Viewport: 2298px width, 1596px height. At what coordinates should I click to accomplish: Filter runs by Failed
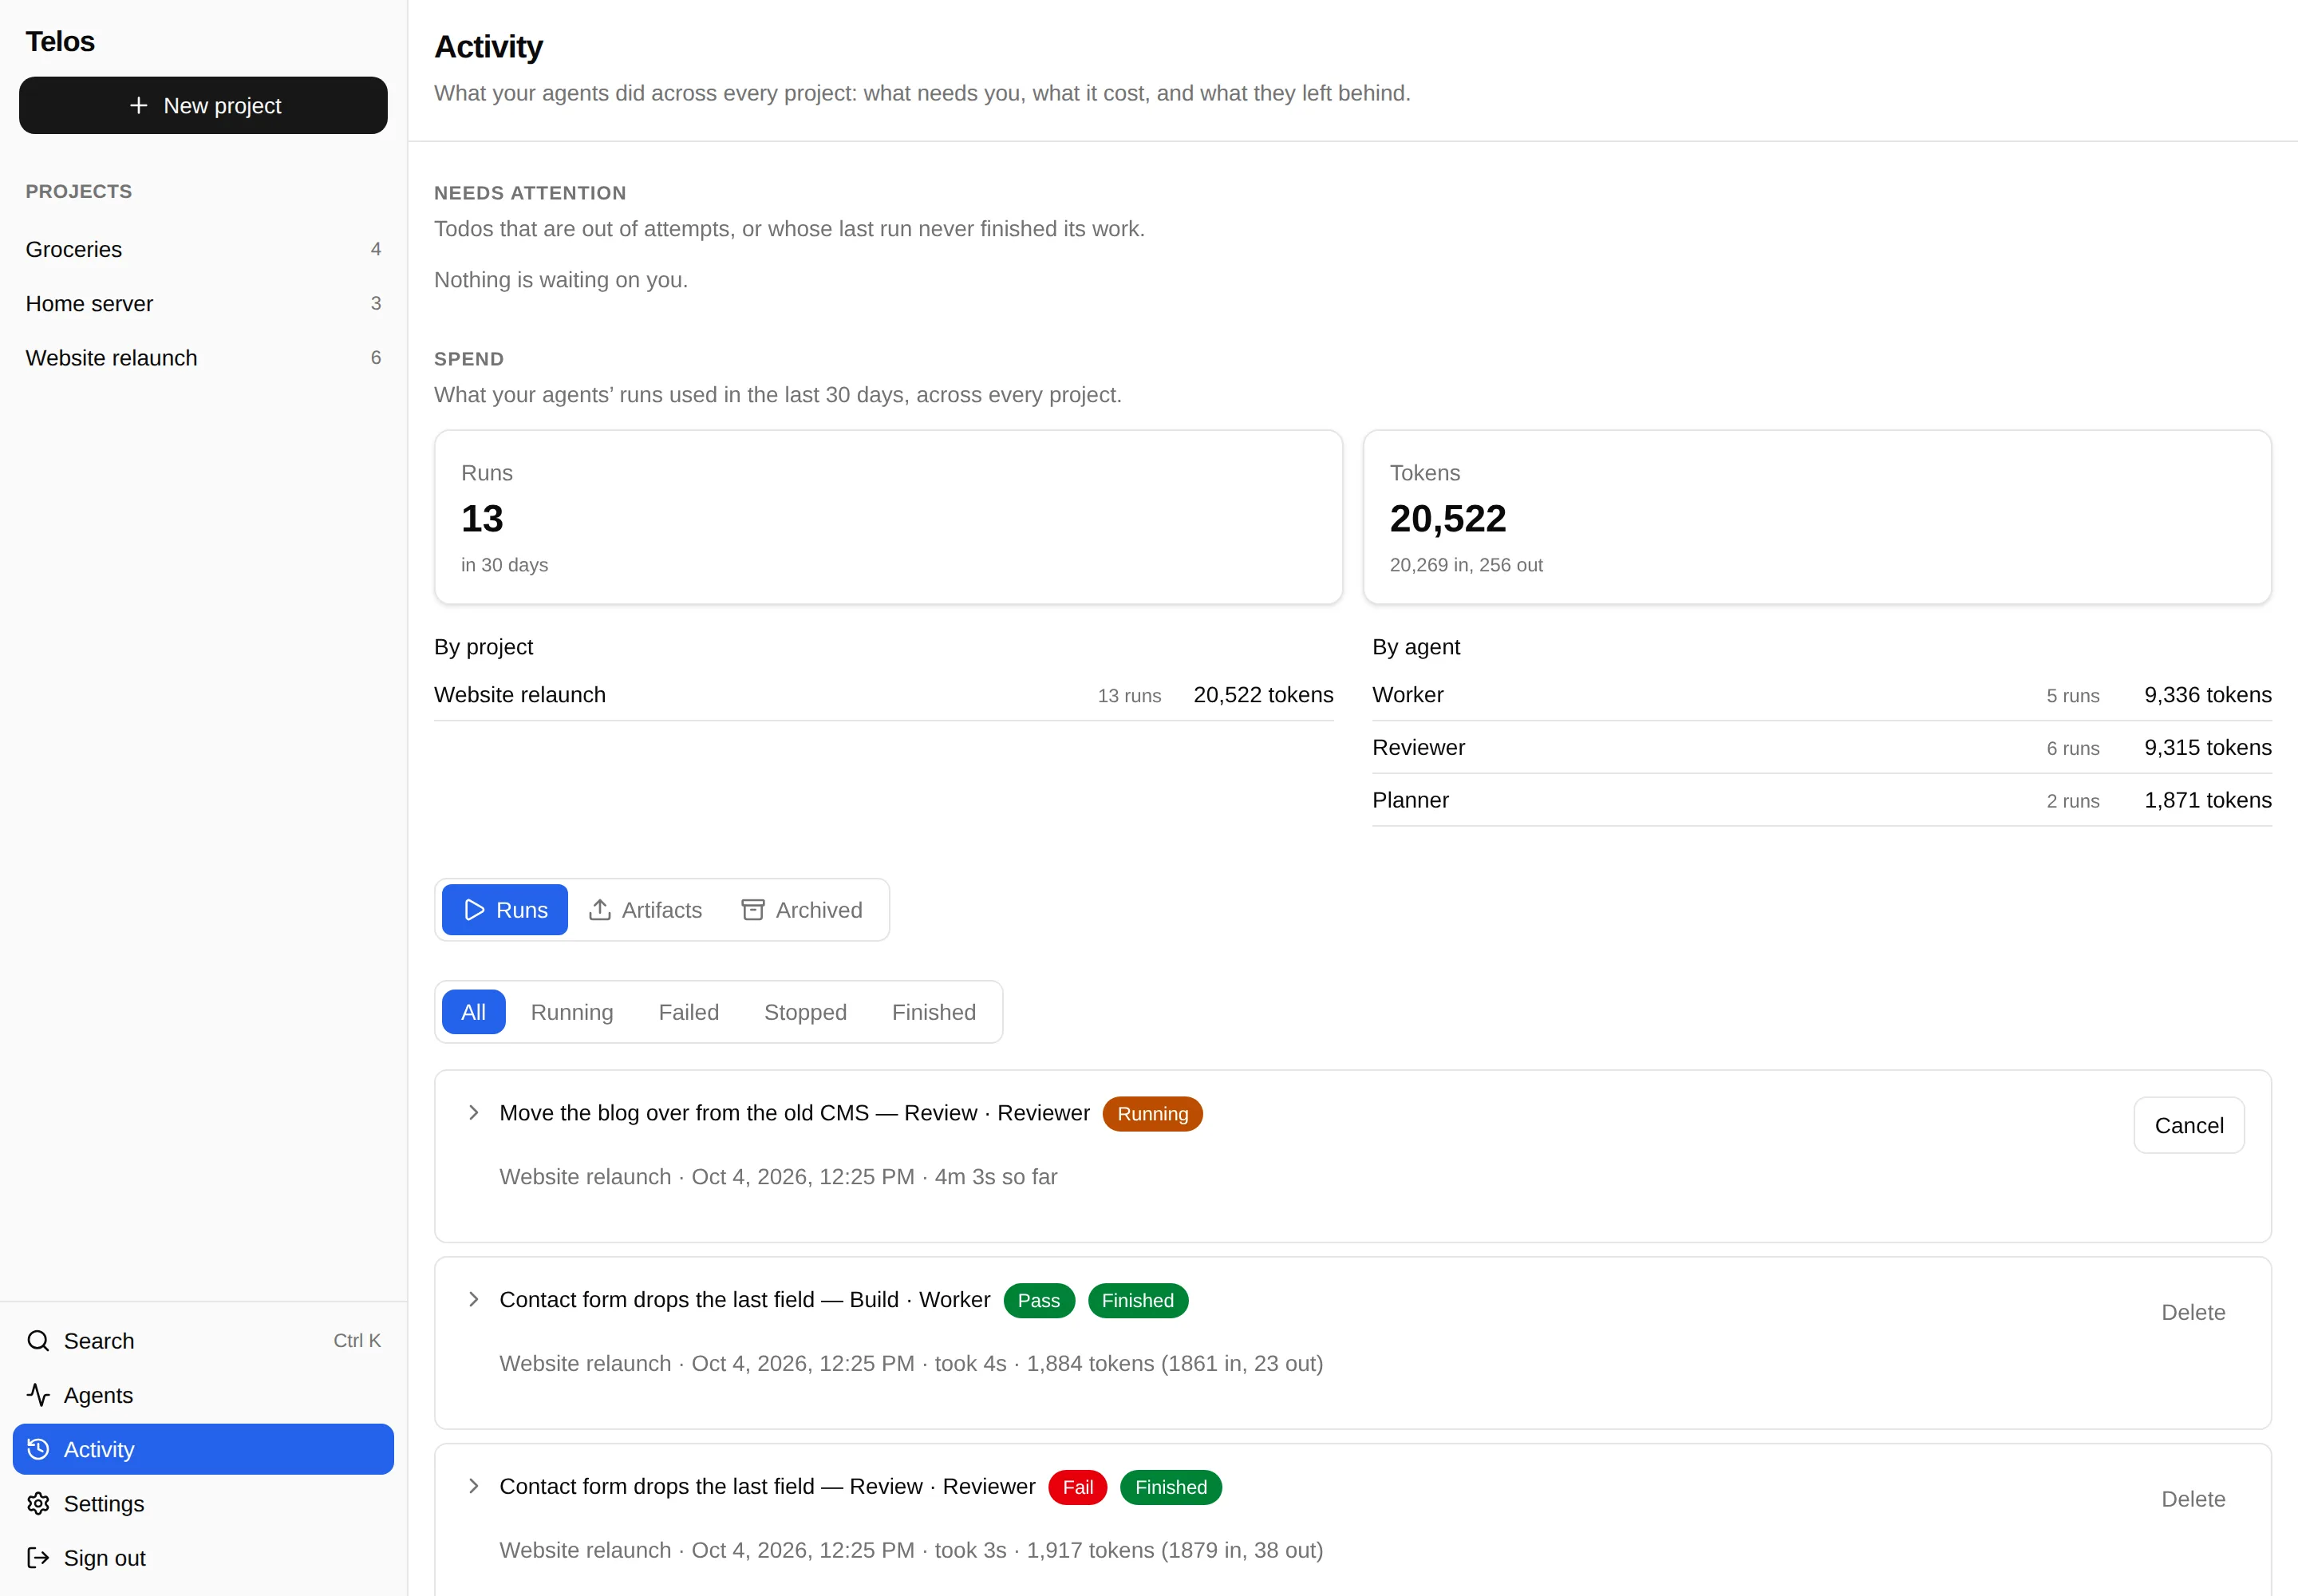[x=689, y=1012]
